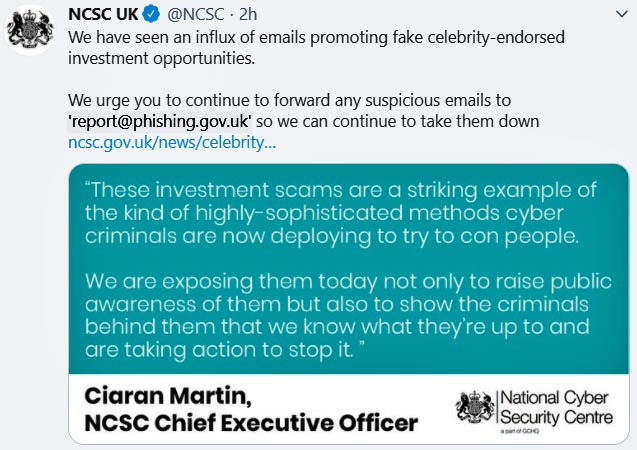This screenshot has width=637, height=450.
Task: Click the Ciaran Martin name caption
Action: [x=168, y=396]
